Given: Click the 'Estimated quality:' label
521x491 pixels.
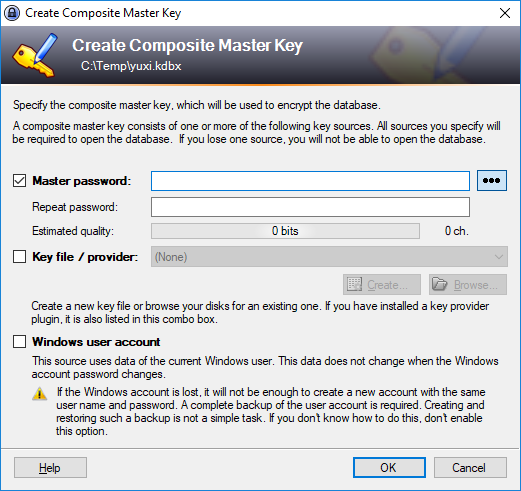Looking at the screenshot, I should [73, 231].
